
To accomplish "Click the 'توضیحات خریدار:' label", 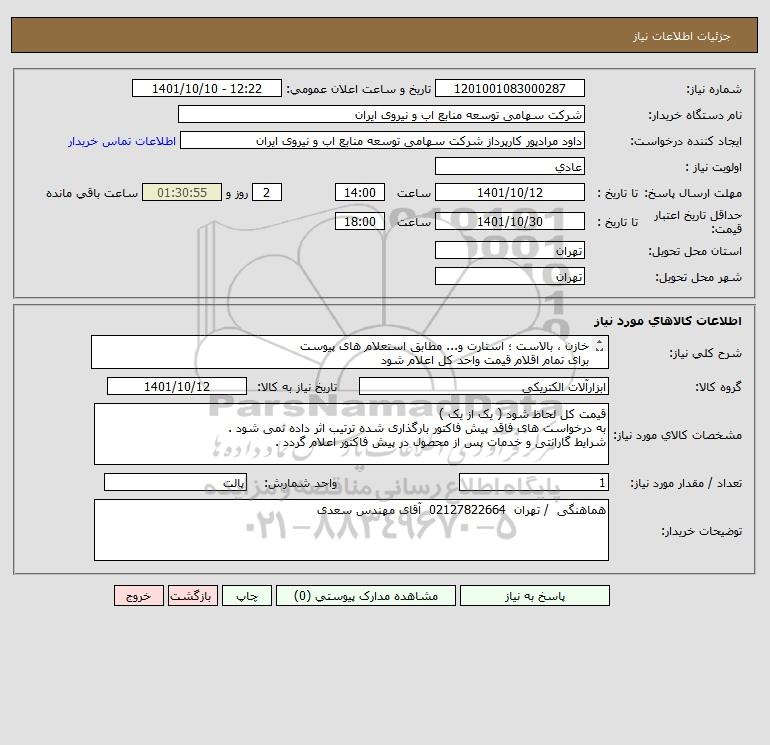I will [701, 531].
